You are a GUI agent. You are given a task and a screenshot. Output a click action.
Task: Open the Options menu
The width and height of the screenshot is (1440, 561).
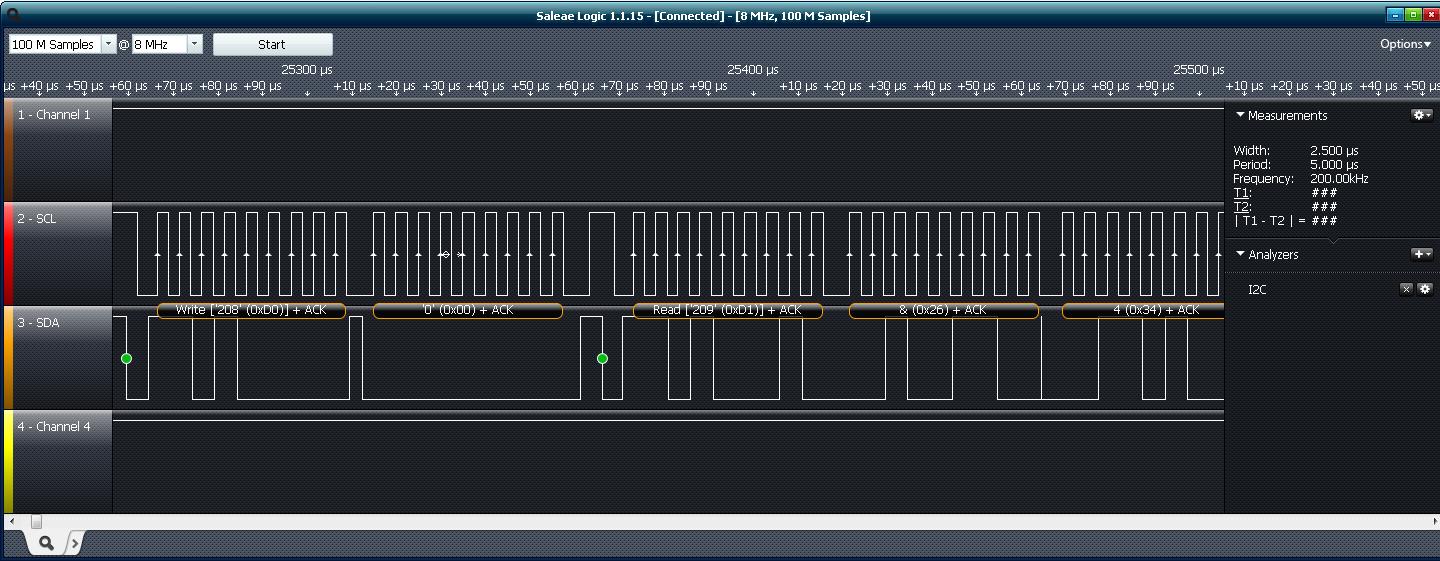(x=1405, y=44)
